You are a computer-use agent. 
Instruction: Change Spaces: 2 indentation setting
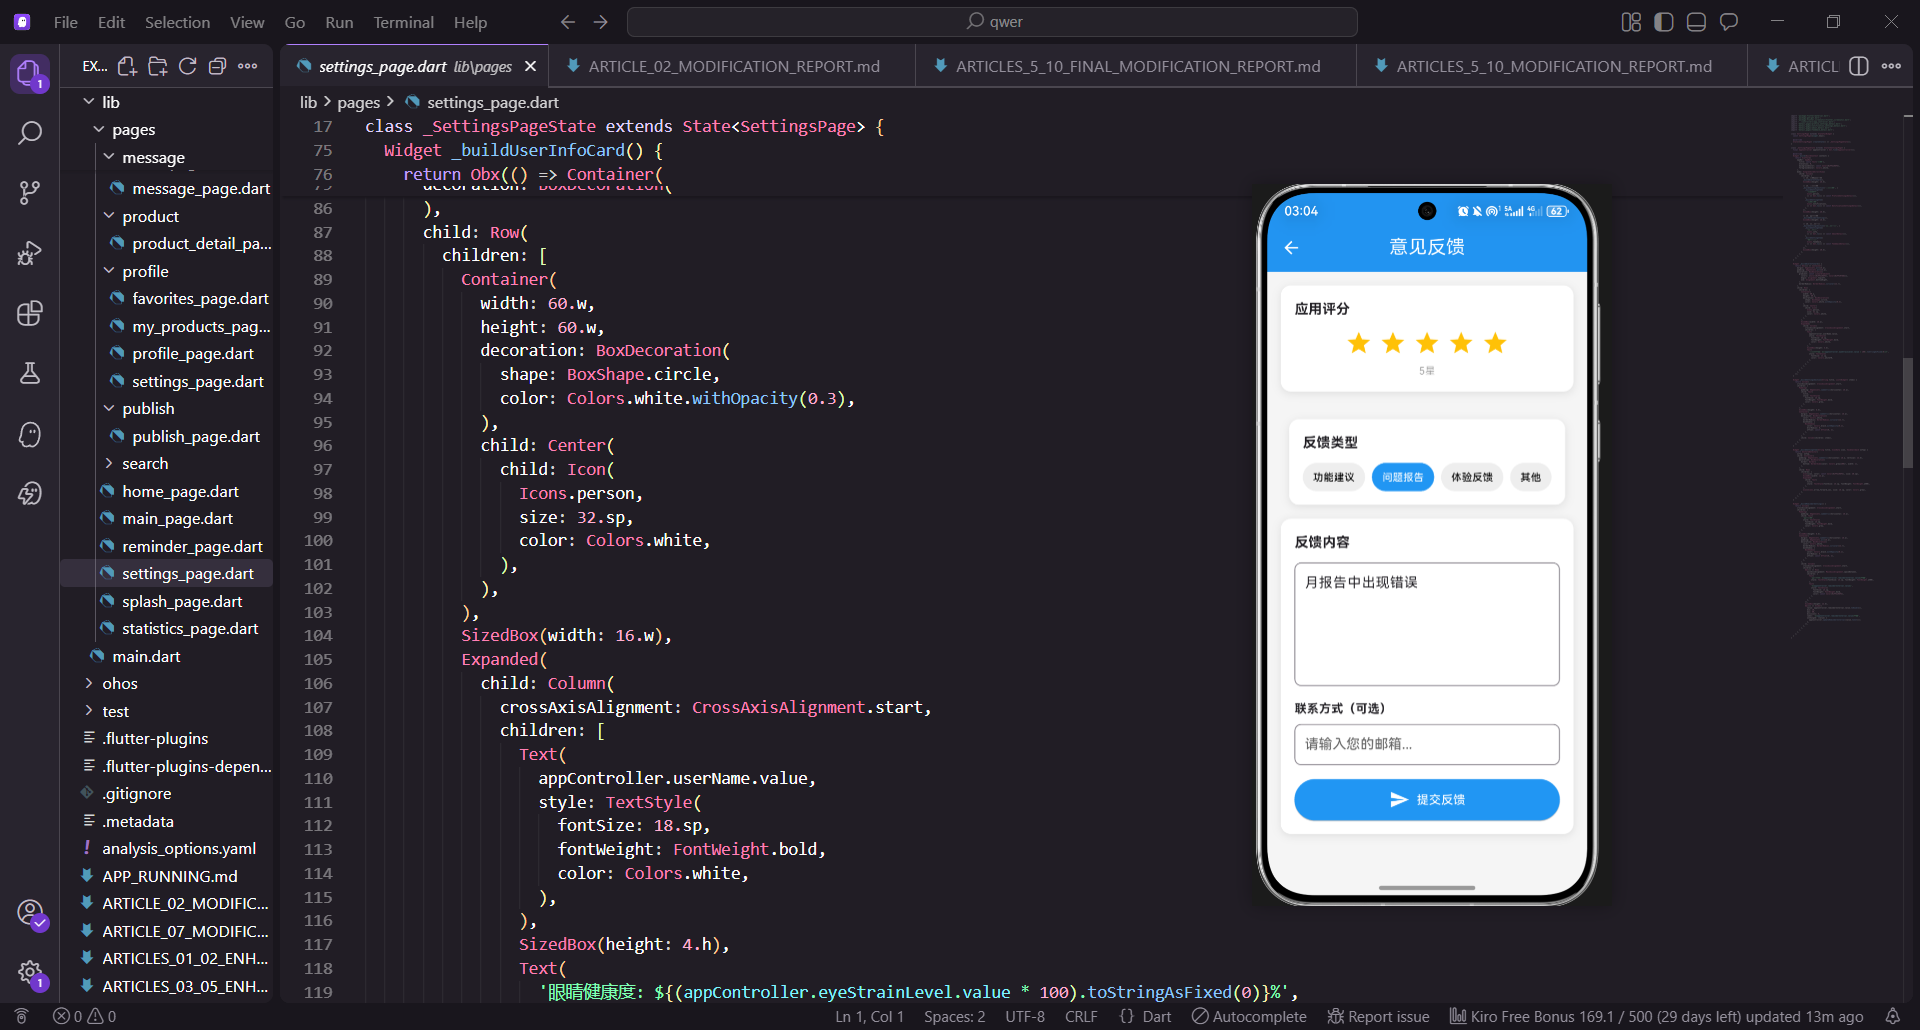(x=954, y=1016)
